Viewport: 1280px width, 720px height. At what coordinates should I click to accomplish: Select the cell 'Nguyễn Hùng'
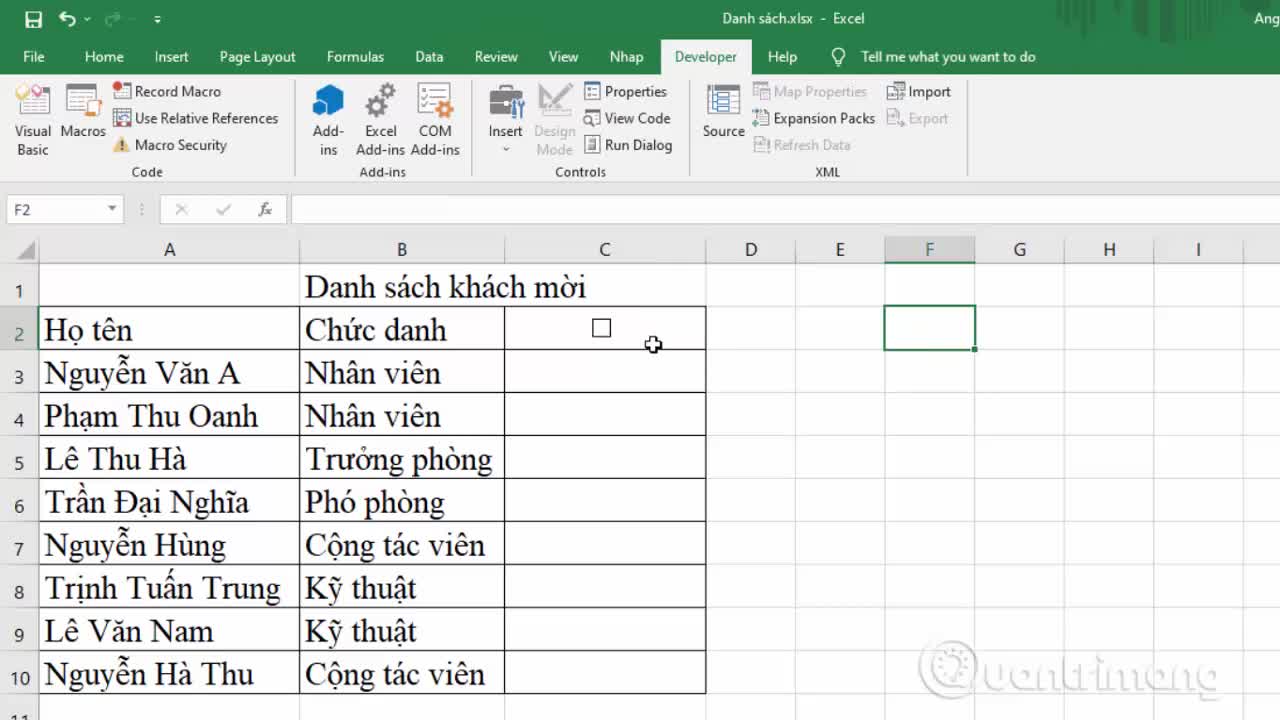pyautogui.click(x=169, y=544)
